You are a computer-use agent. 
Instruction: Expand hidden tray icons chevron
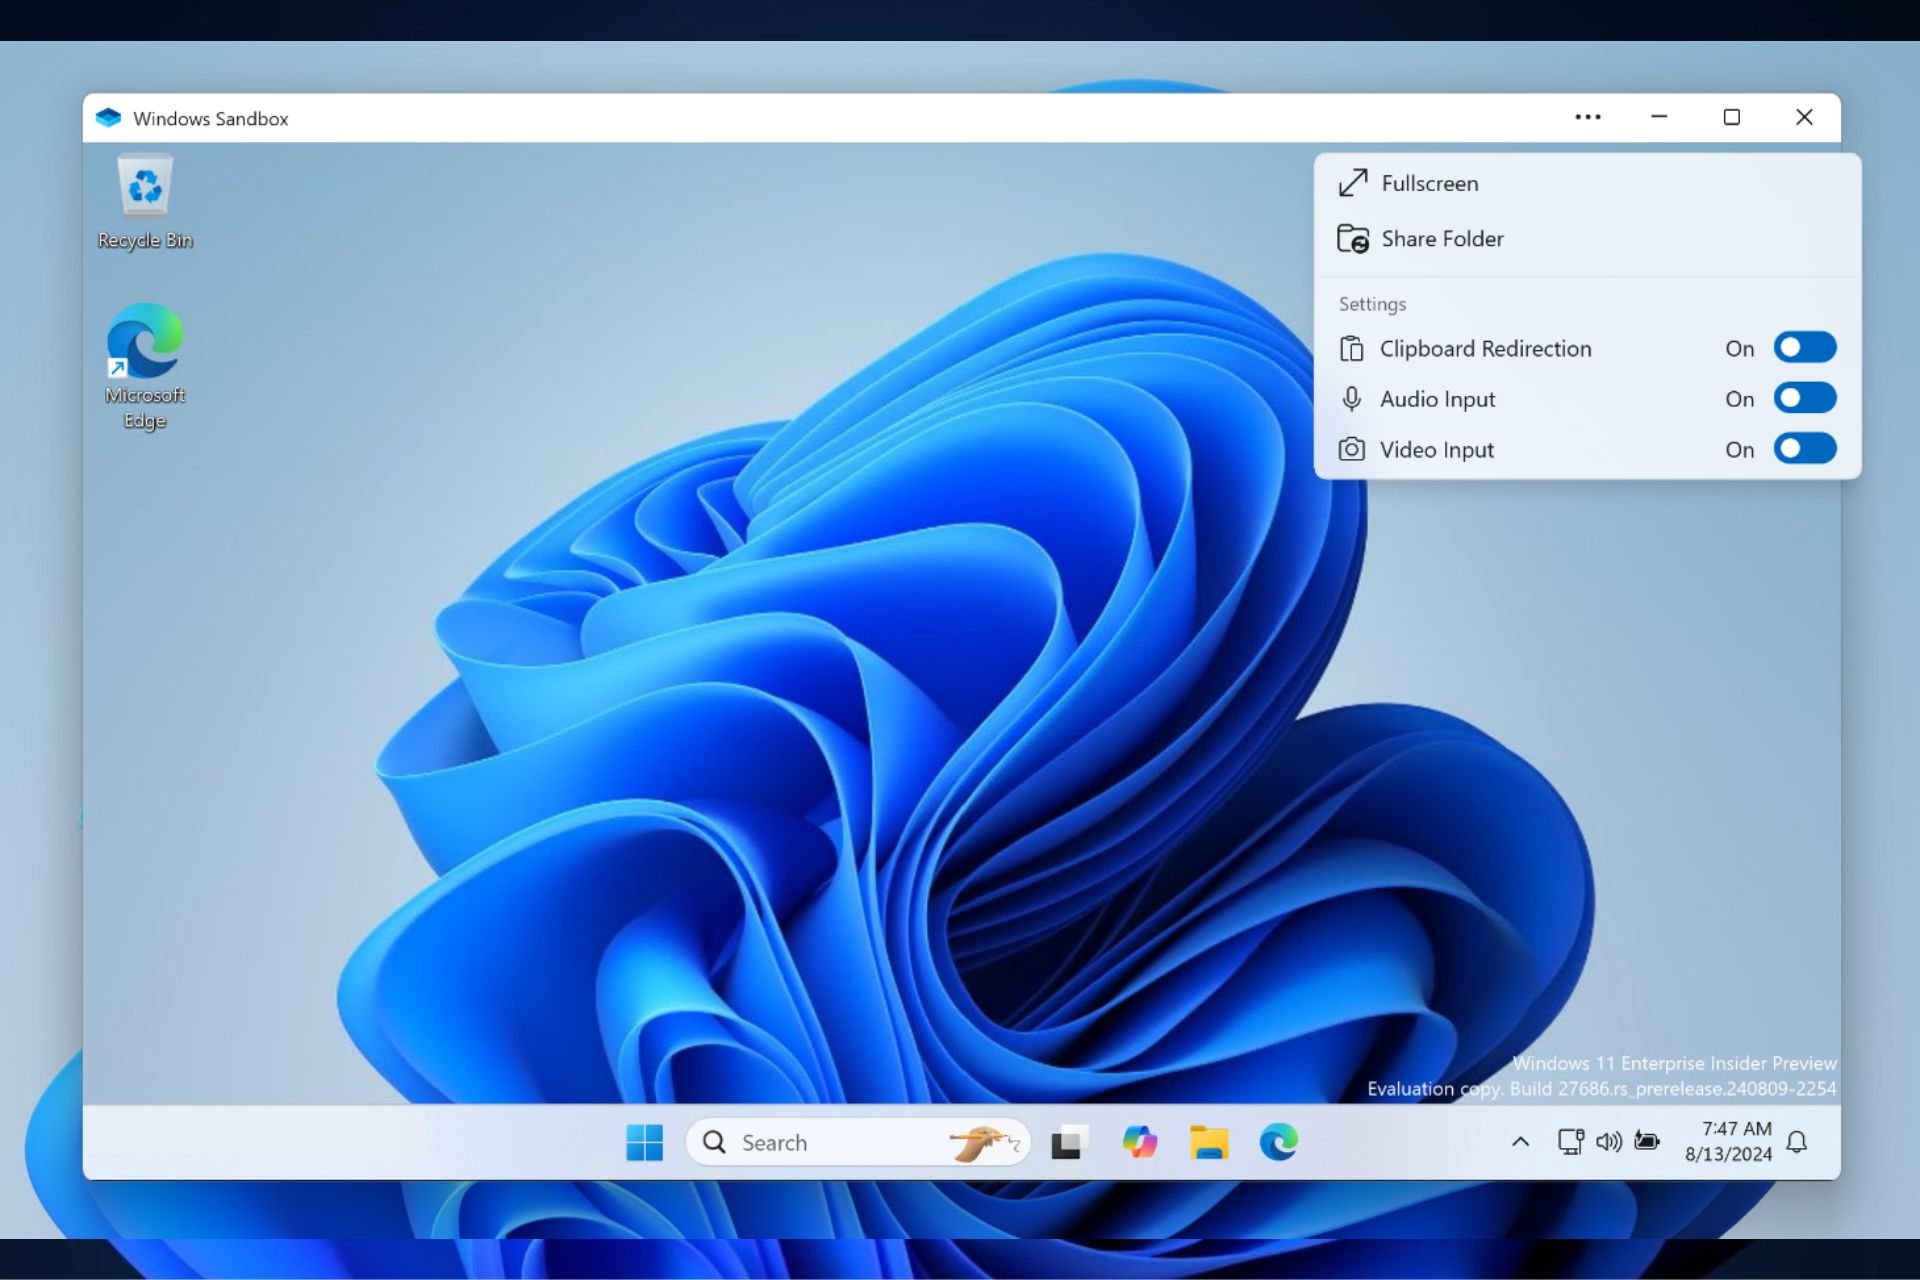(1520, 1142)
